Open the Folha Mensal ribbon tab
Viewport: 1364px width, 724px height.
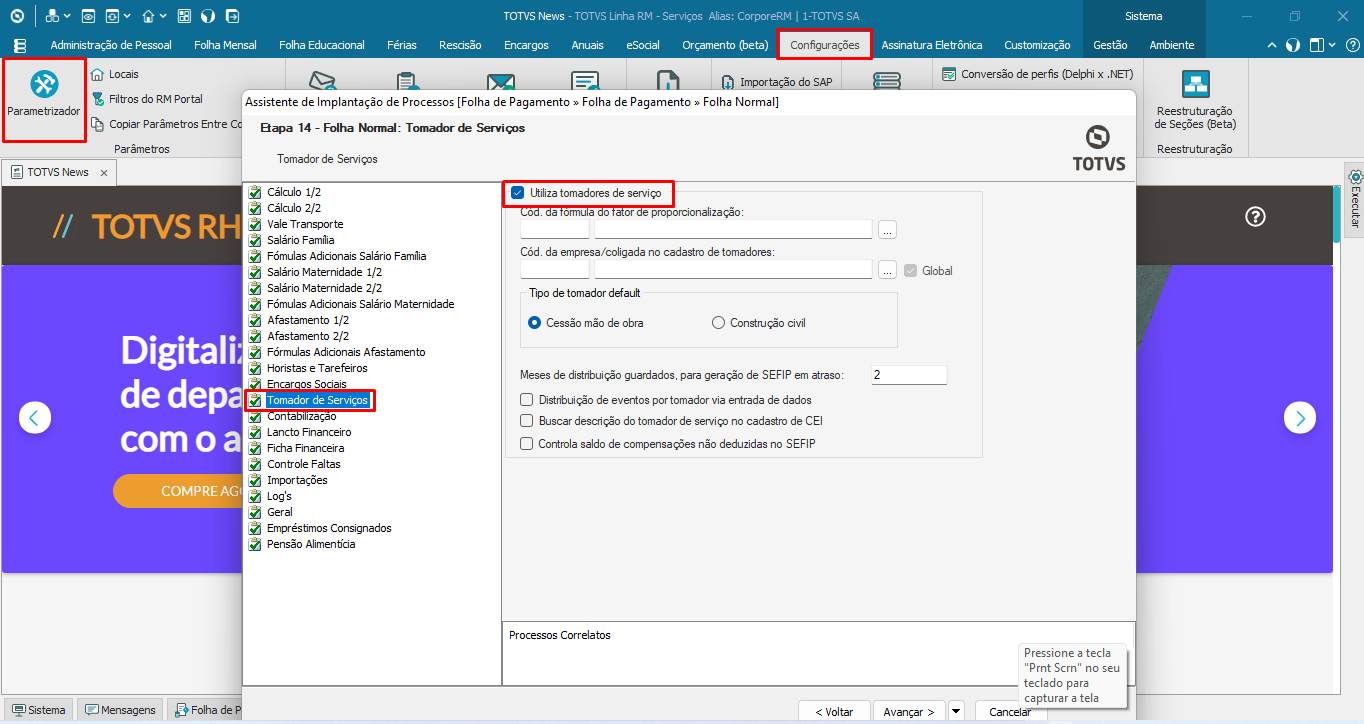[225, 45]
